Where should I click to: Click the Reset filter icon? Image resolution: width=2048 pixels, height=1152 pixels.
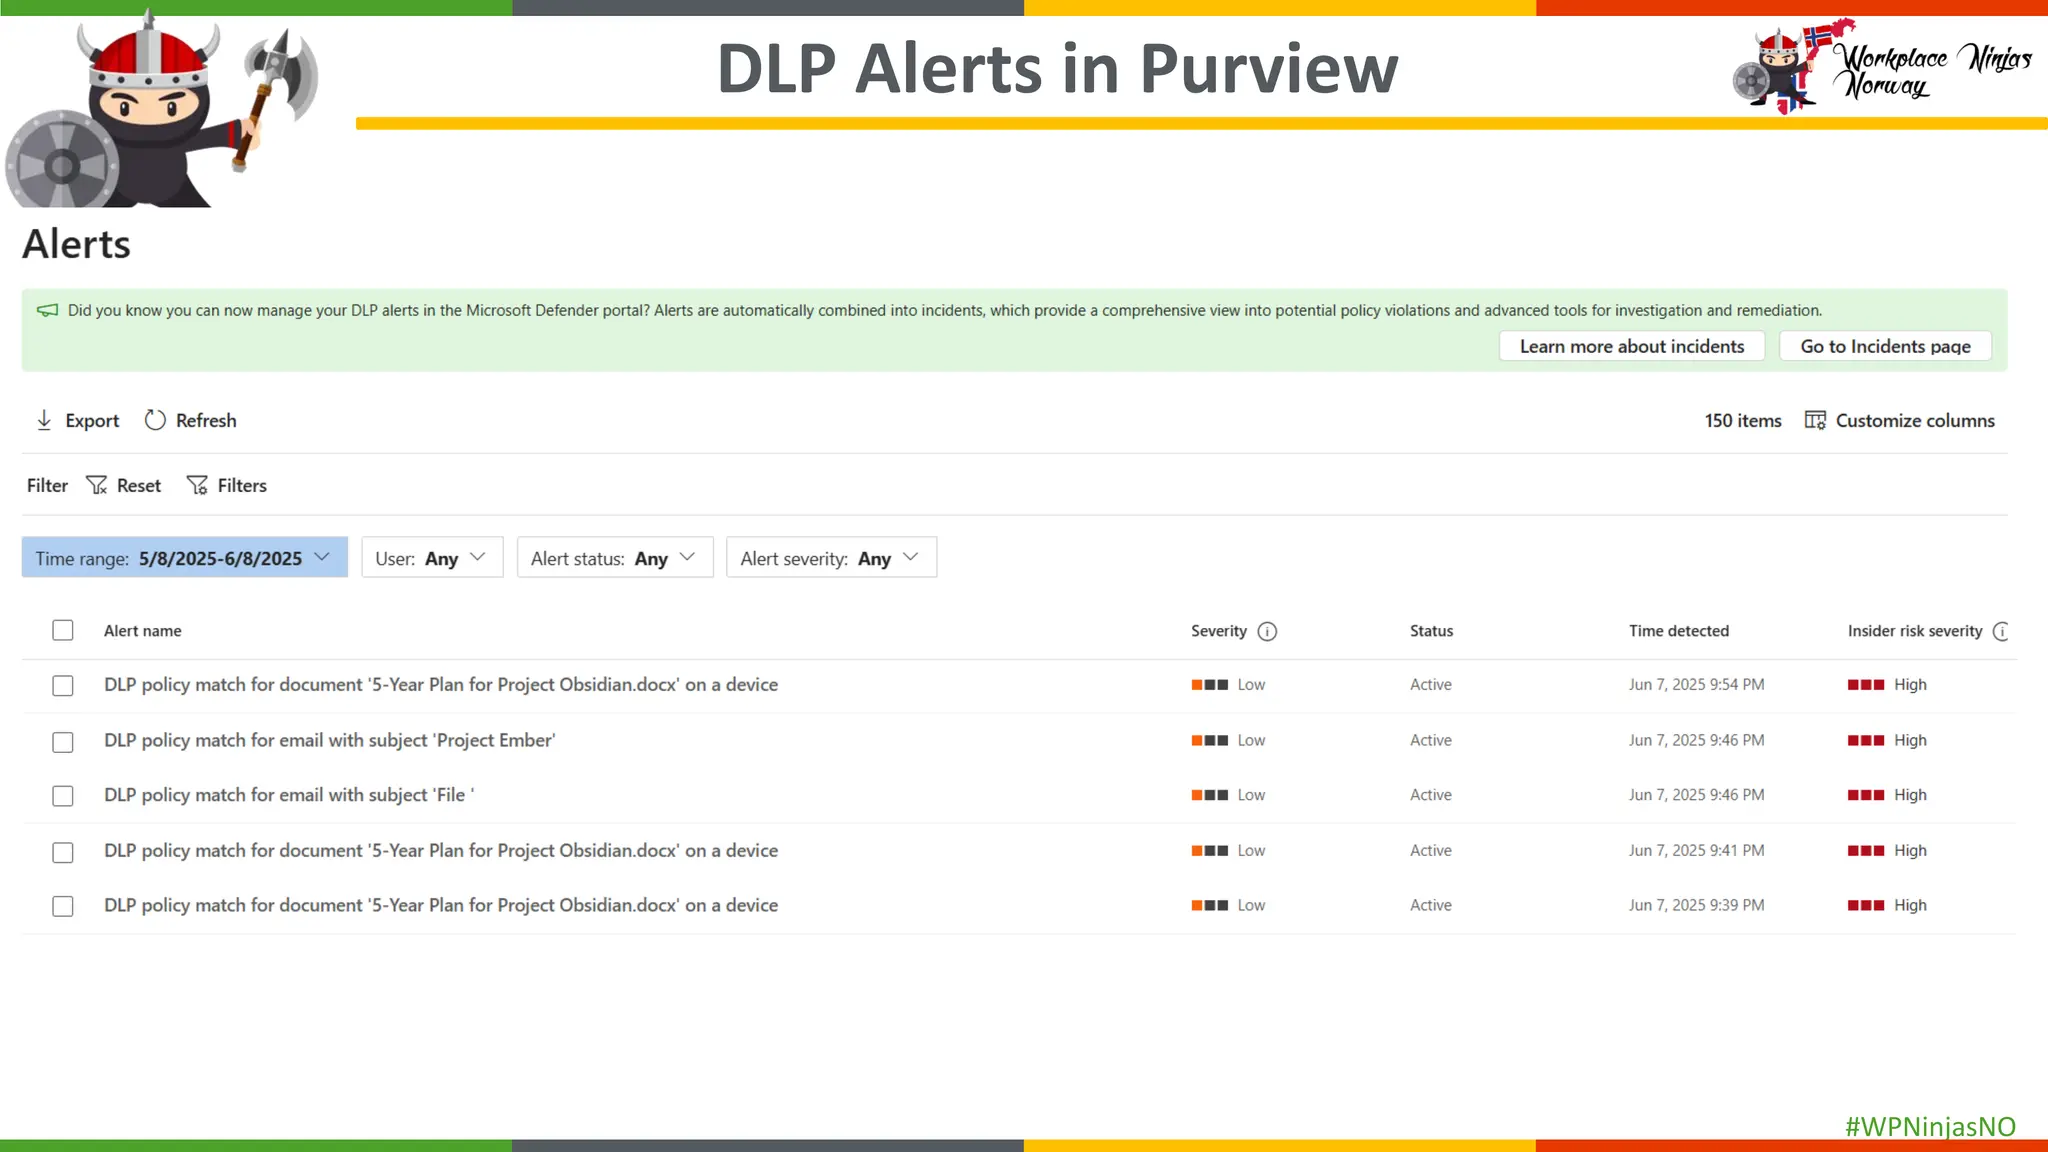click(97, 486)
